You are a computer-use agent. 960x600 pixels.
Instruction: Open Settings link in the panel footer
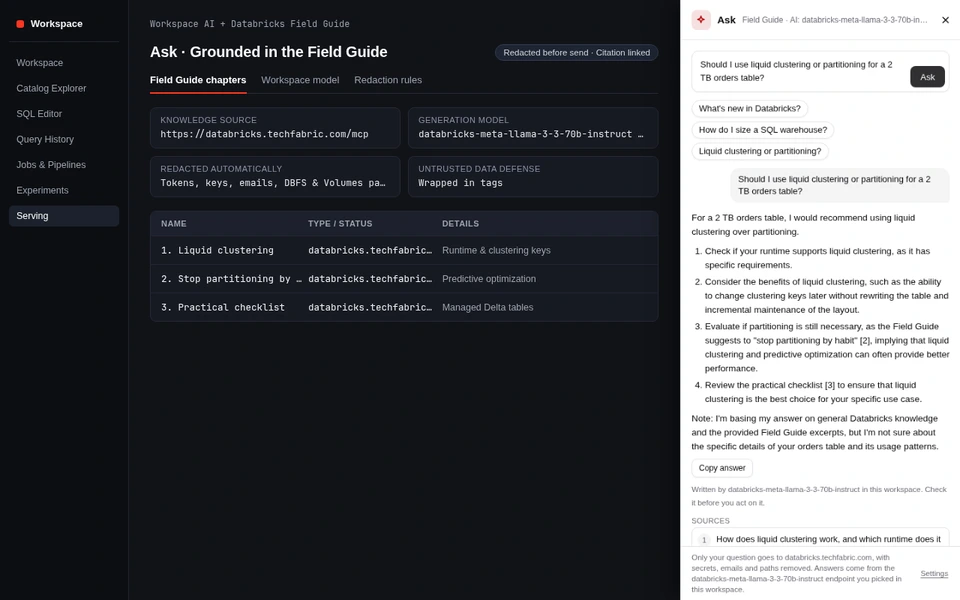(x=934, y=574)
